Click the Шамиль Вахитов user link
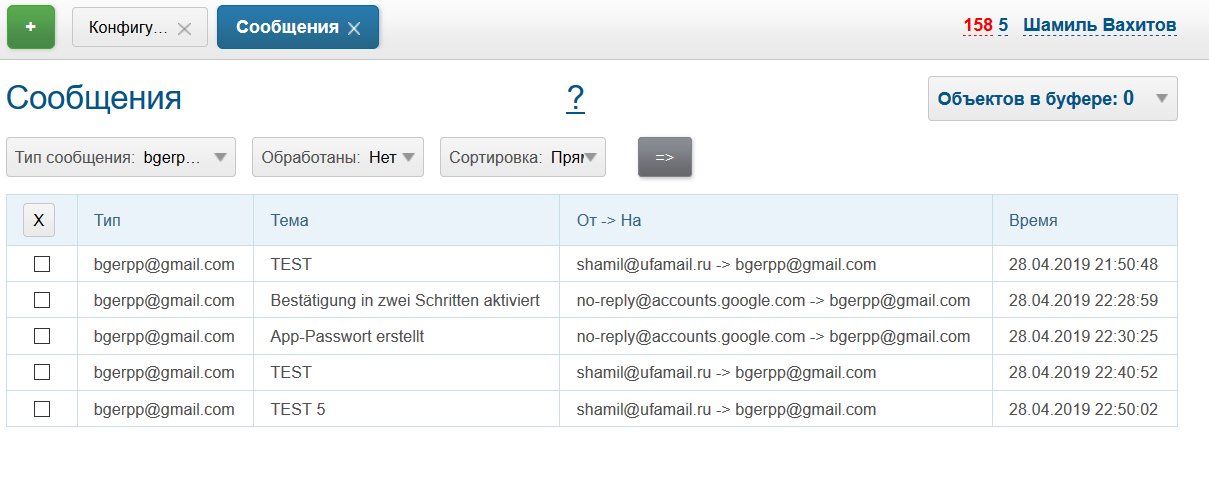The height and width of the screenshot is (491, 1209). (x=1099, y=25)
